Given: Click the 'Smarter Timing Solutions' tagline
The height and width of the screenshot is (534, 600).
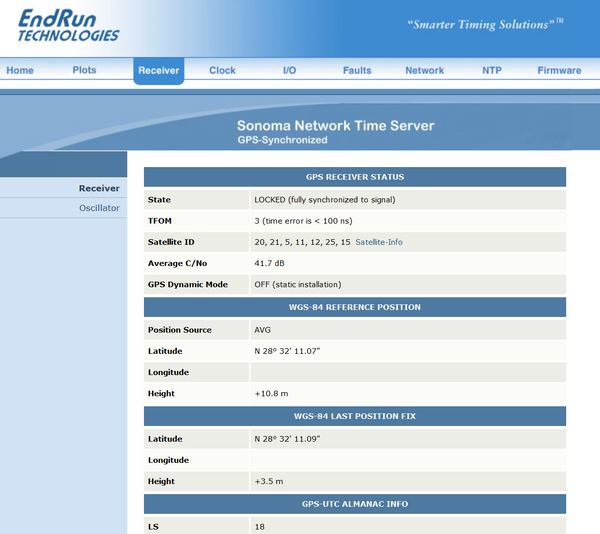Looking at the screenshot, I should (485, 24).
